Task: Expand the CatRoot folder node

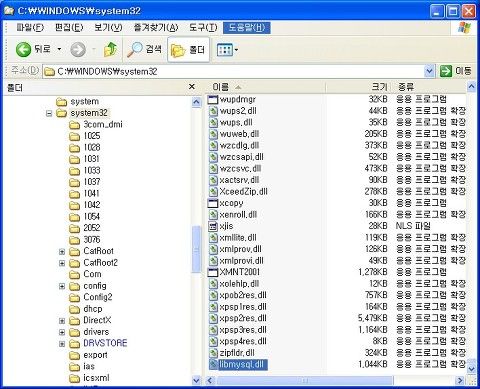Action: click(62, 252)
